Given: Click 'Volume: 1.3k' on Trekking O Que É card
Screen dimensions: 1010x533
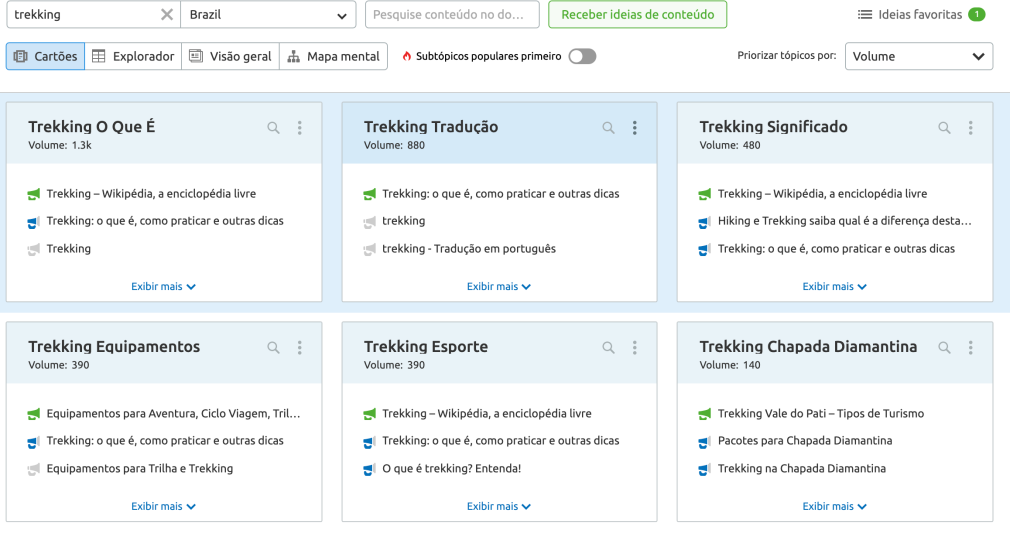Looking at the screenshot, I should click(60, 145).
